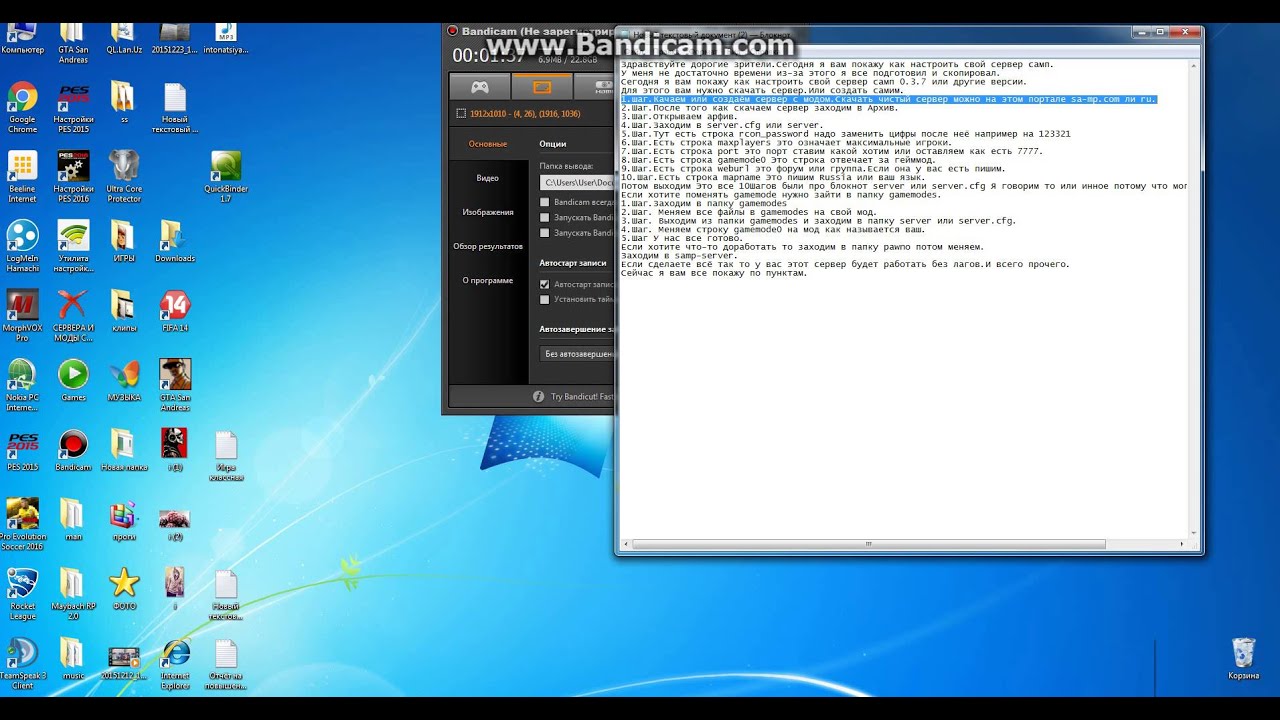Open the Новая папка folder icon
1280x720 pixels.
pyautogui.click(x=124, y=450)
